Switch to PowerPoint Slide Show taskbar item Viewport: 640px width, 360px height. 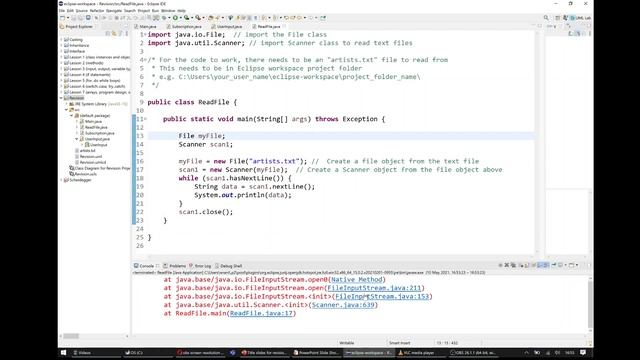[317, 353]
